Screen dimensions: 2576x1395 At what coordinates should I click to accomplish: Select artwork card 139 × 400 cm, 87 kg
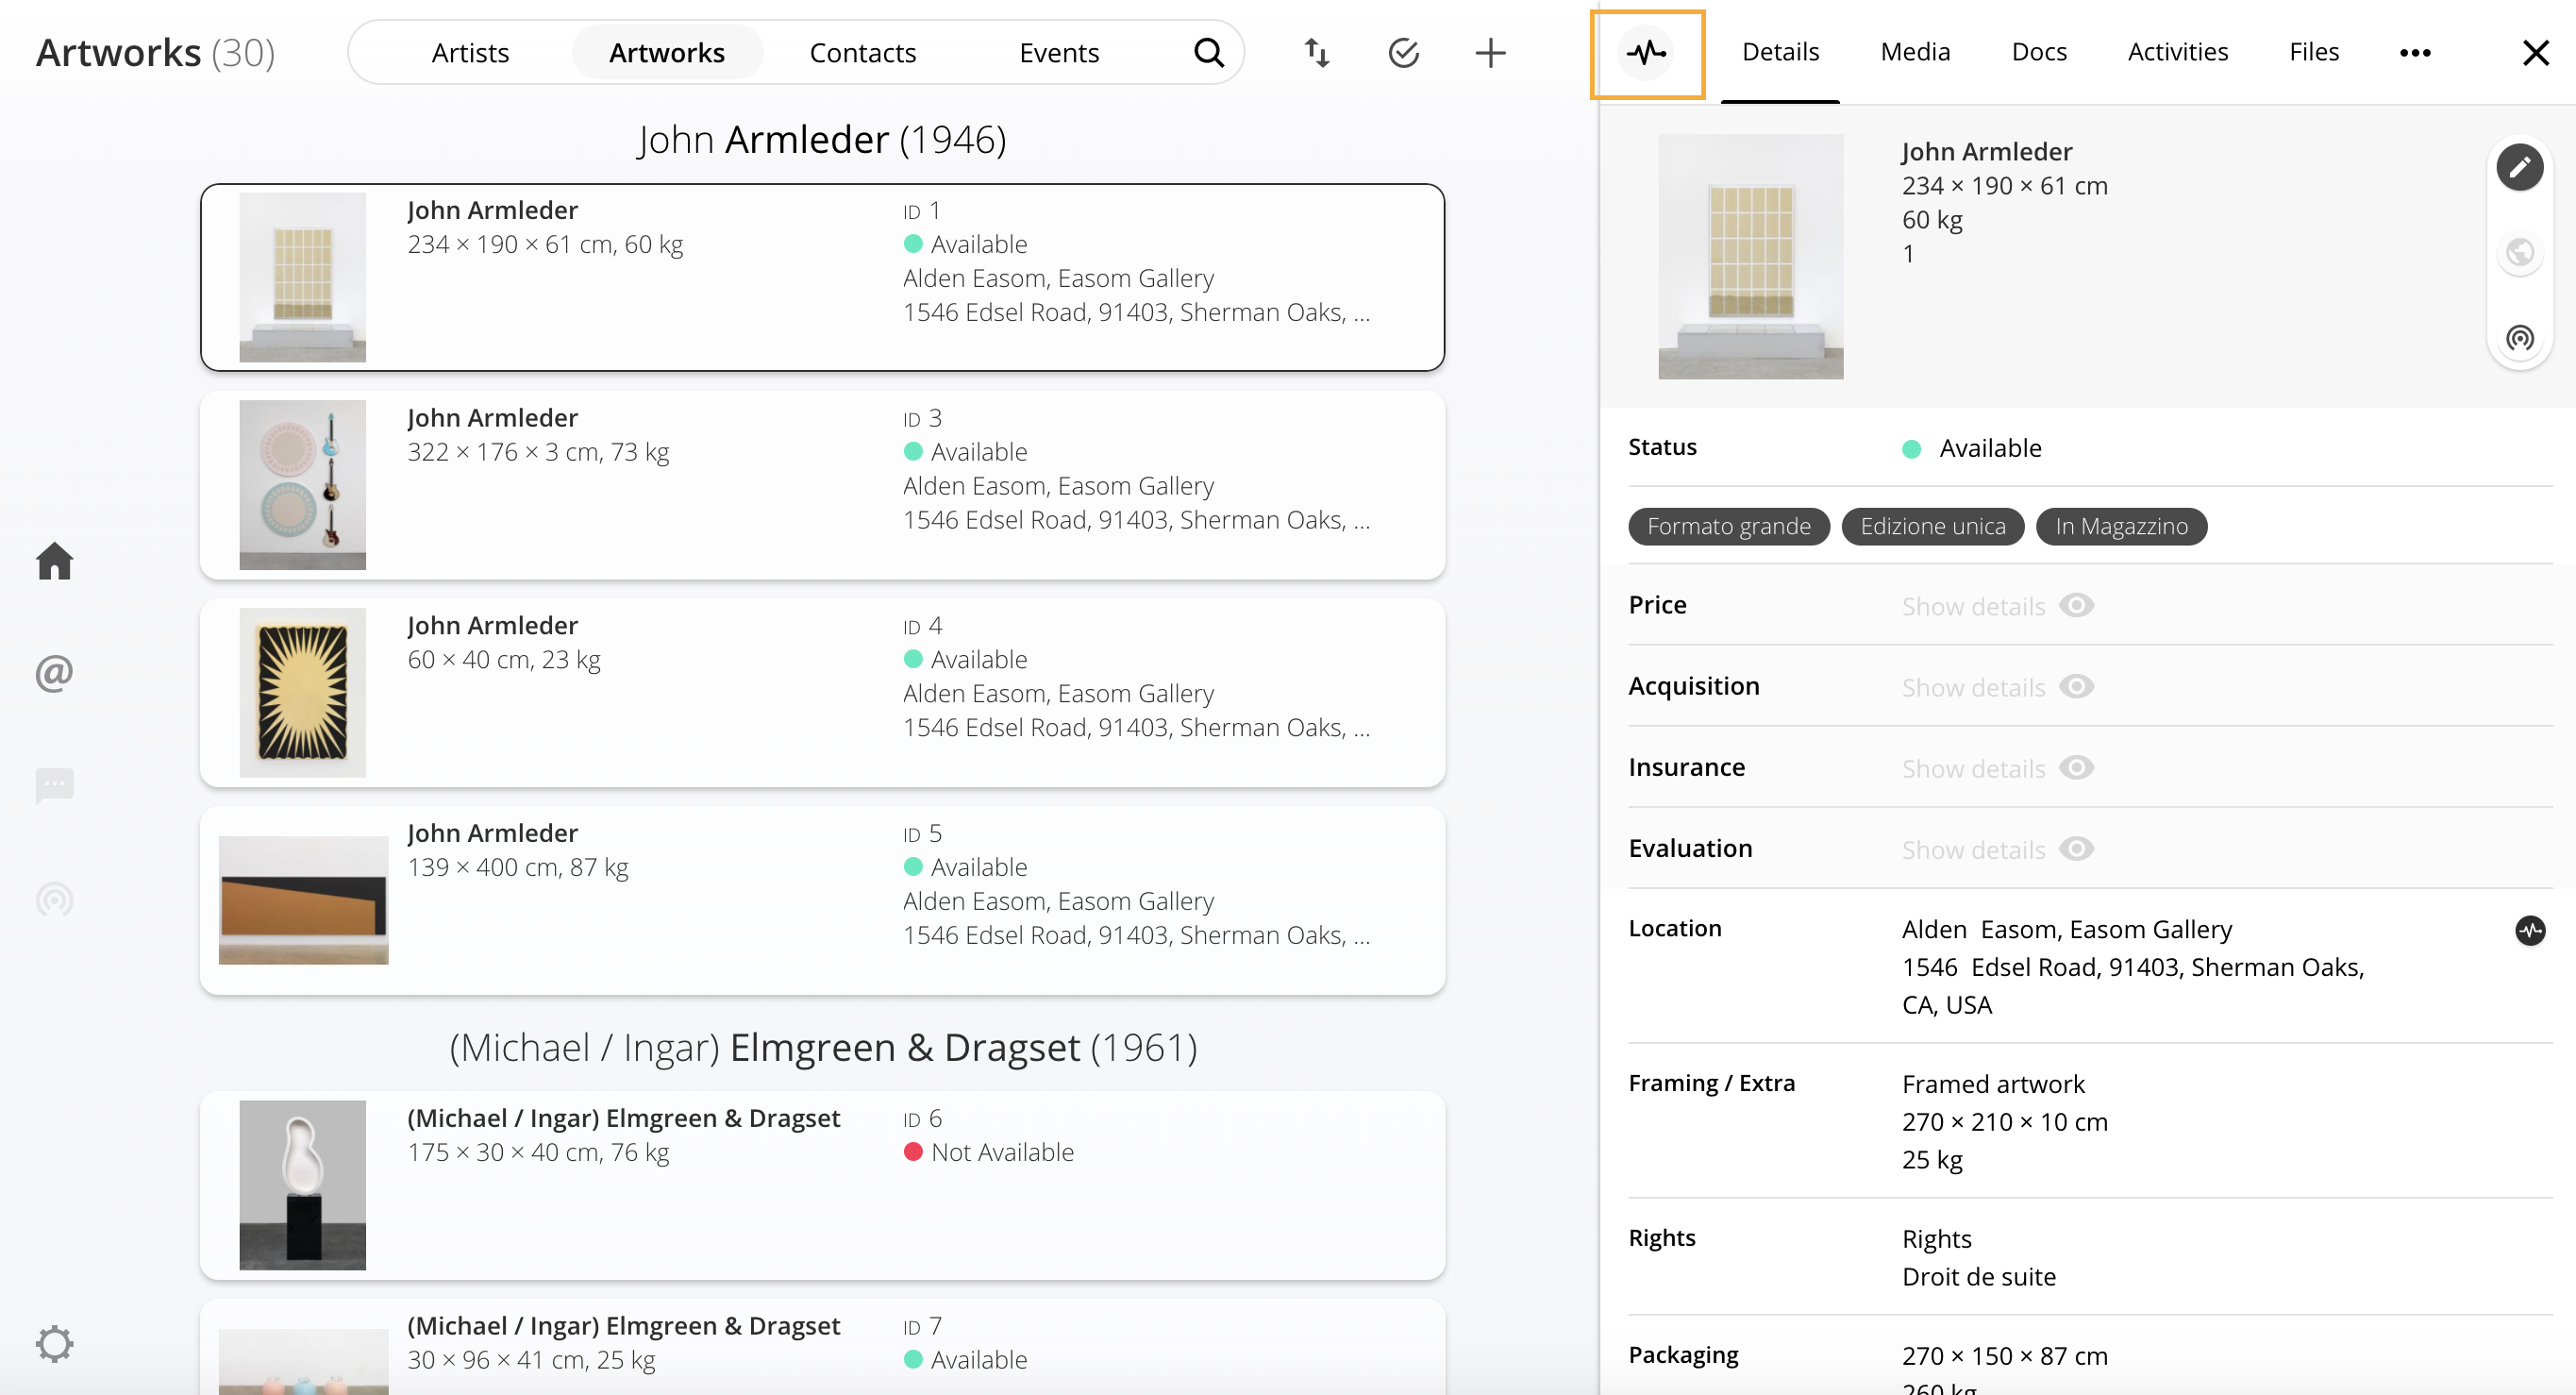(x=822, y=900)
